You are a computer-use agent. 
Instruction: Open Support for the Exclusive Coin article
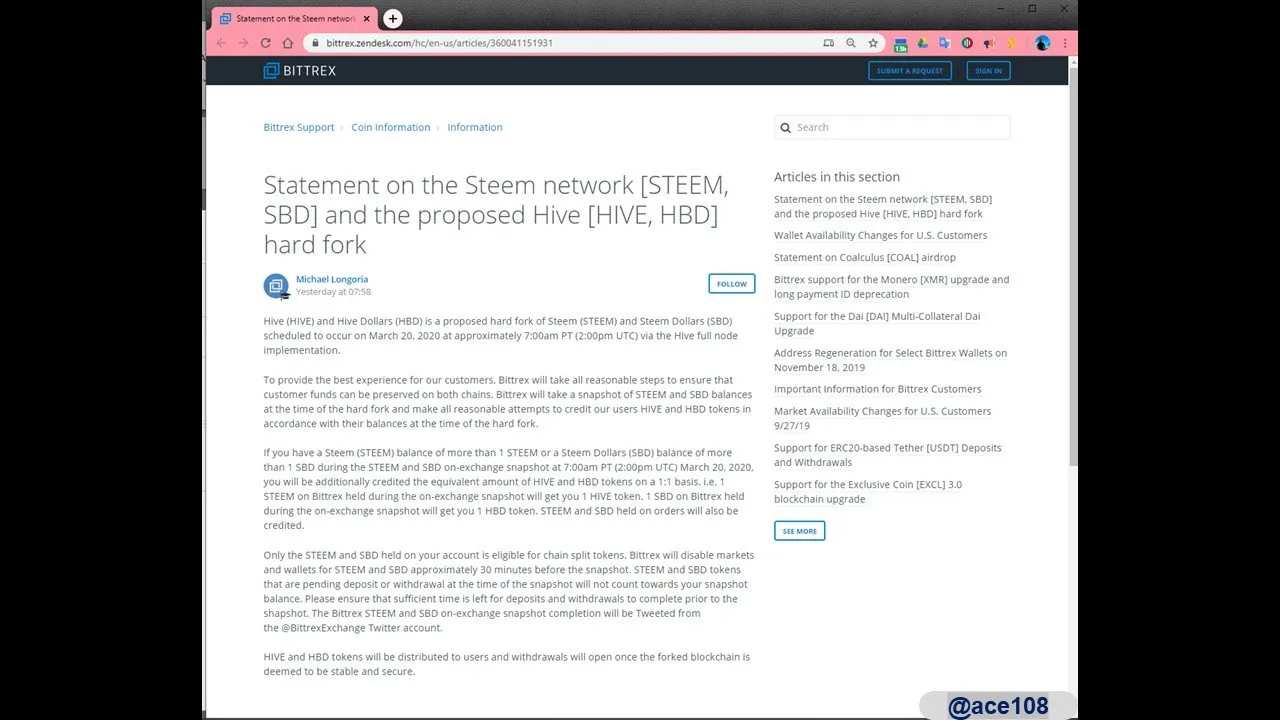[x=868, y=491]
